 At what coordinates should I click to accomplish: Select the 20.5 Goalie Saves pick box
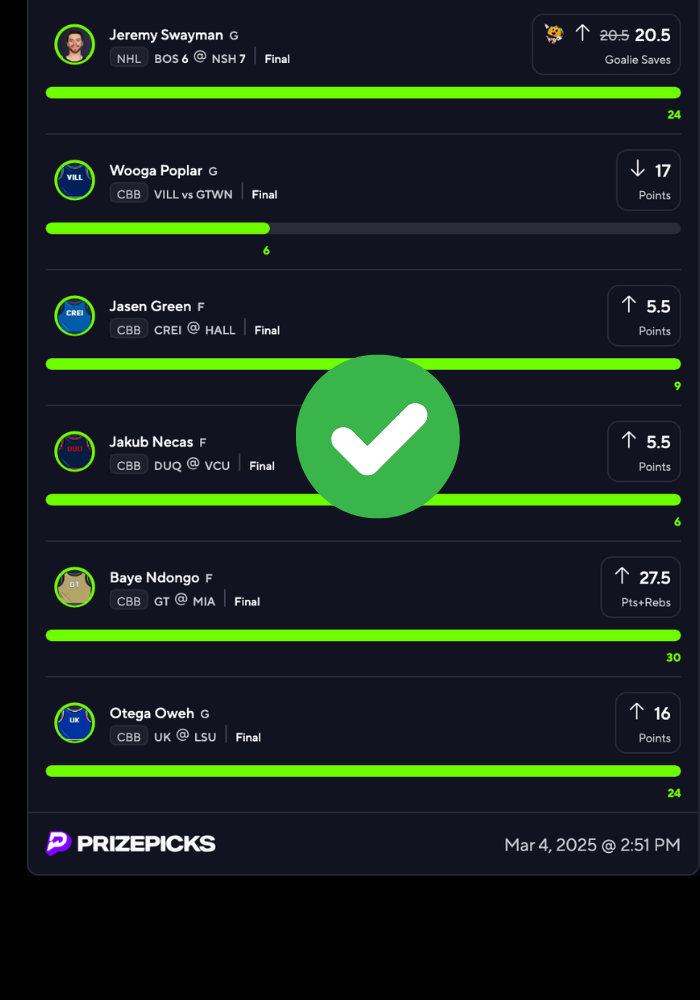coord(606,45)
